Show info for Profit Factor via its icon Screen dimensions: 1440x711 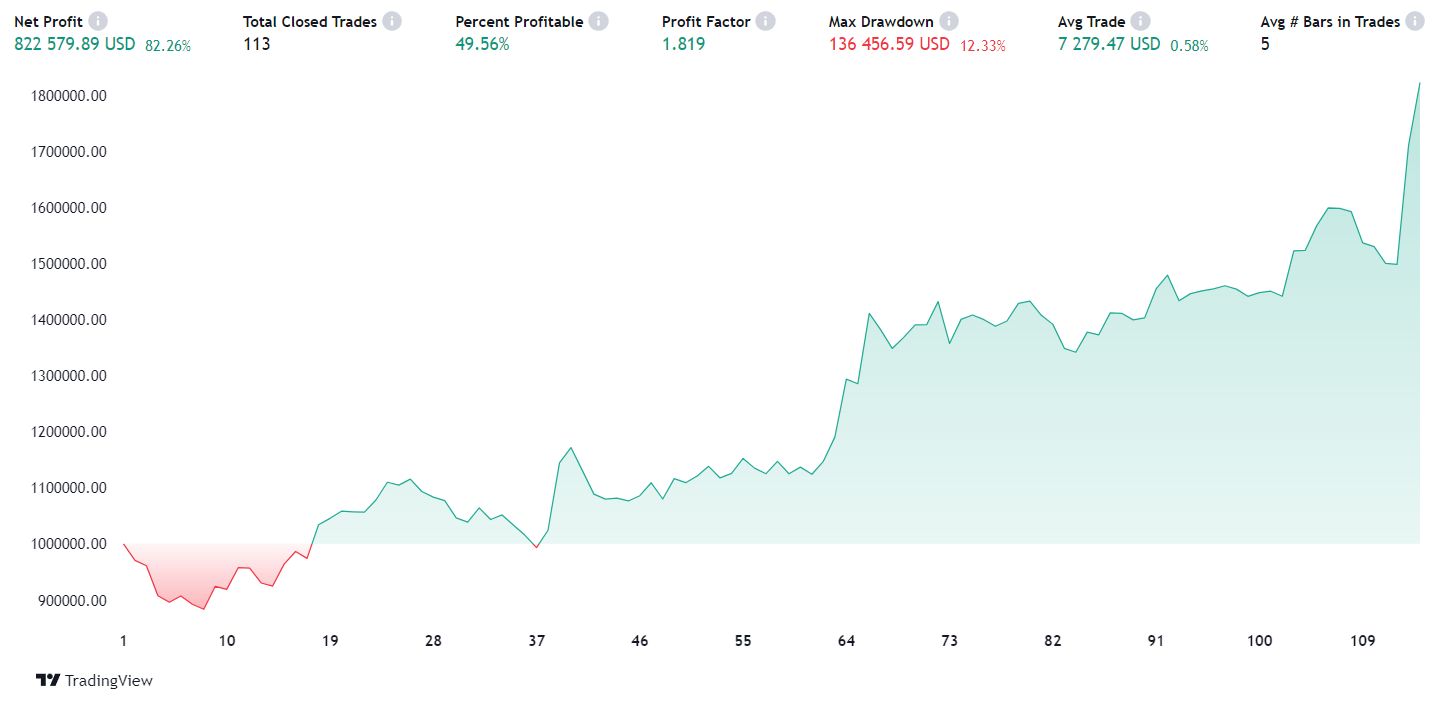(765, 21)
